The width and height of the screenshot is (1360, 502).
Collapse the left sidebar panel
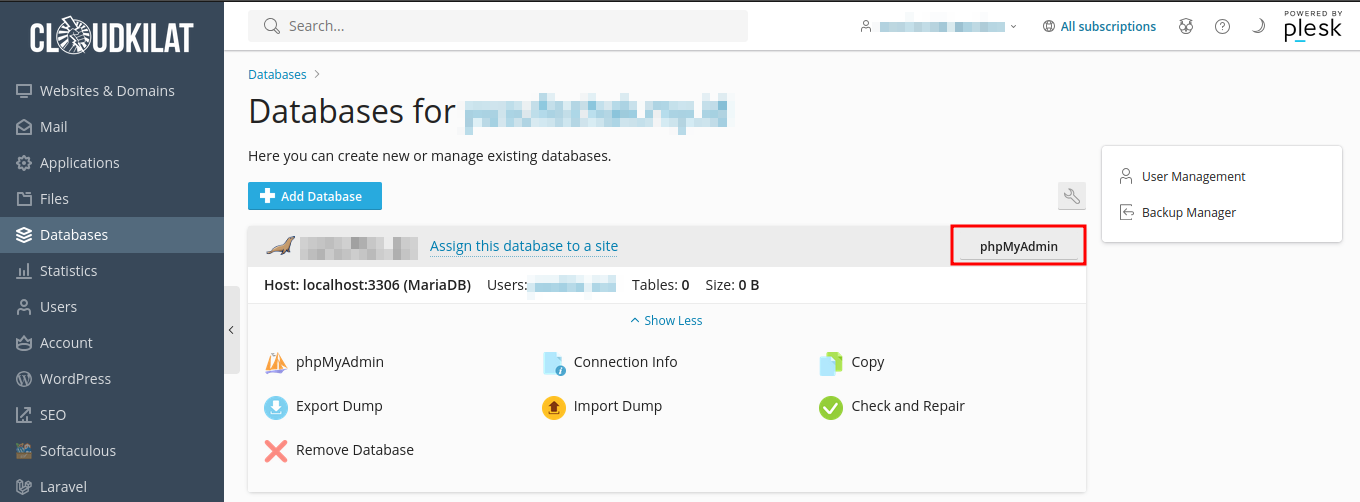[231, 330]
